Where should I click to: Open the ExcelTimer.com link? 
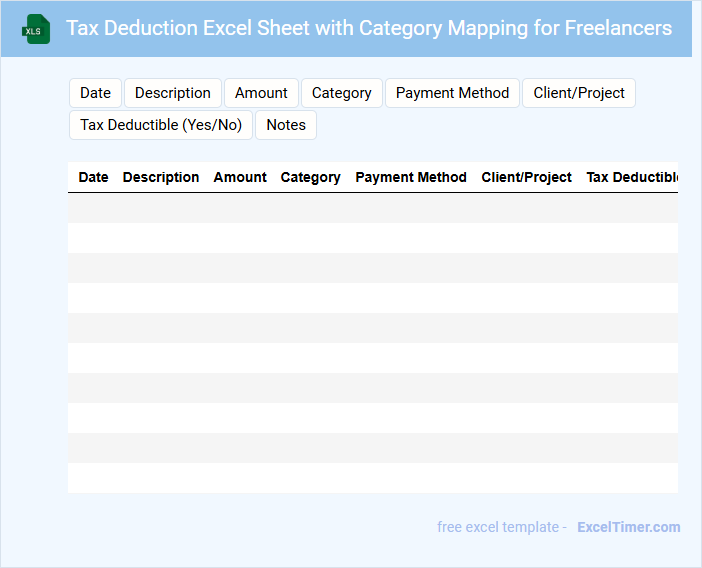628,527
